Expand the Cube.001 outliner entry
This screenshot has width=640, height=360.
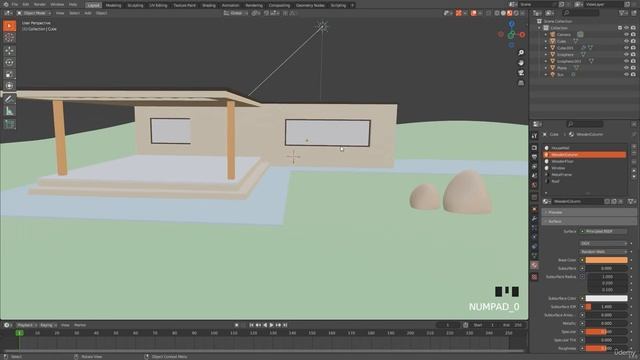[x=546, y=48]
